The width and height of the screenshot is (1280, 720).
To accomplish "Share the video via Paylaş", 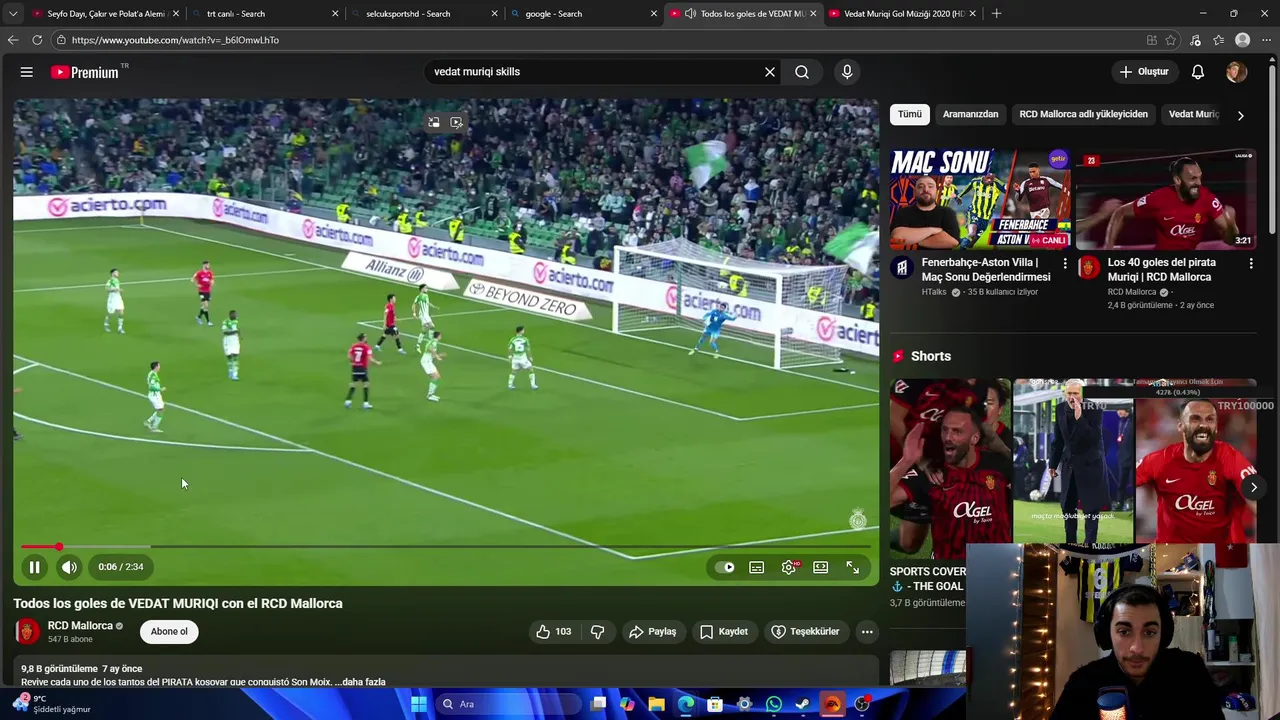I will point(653,631).
